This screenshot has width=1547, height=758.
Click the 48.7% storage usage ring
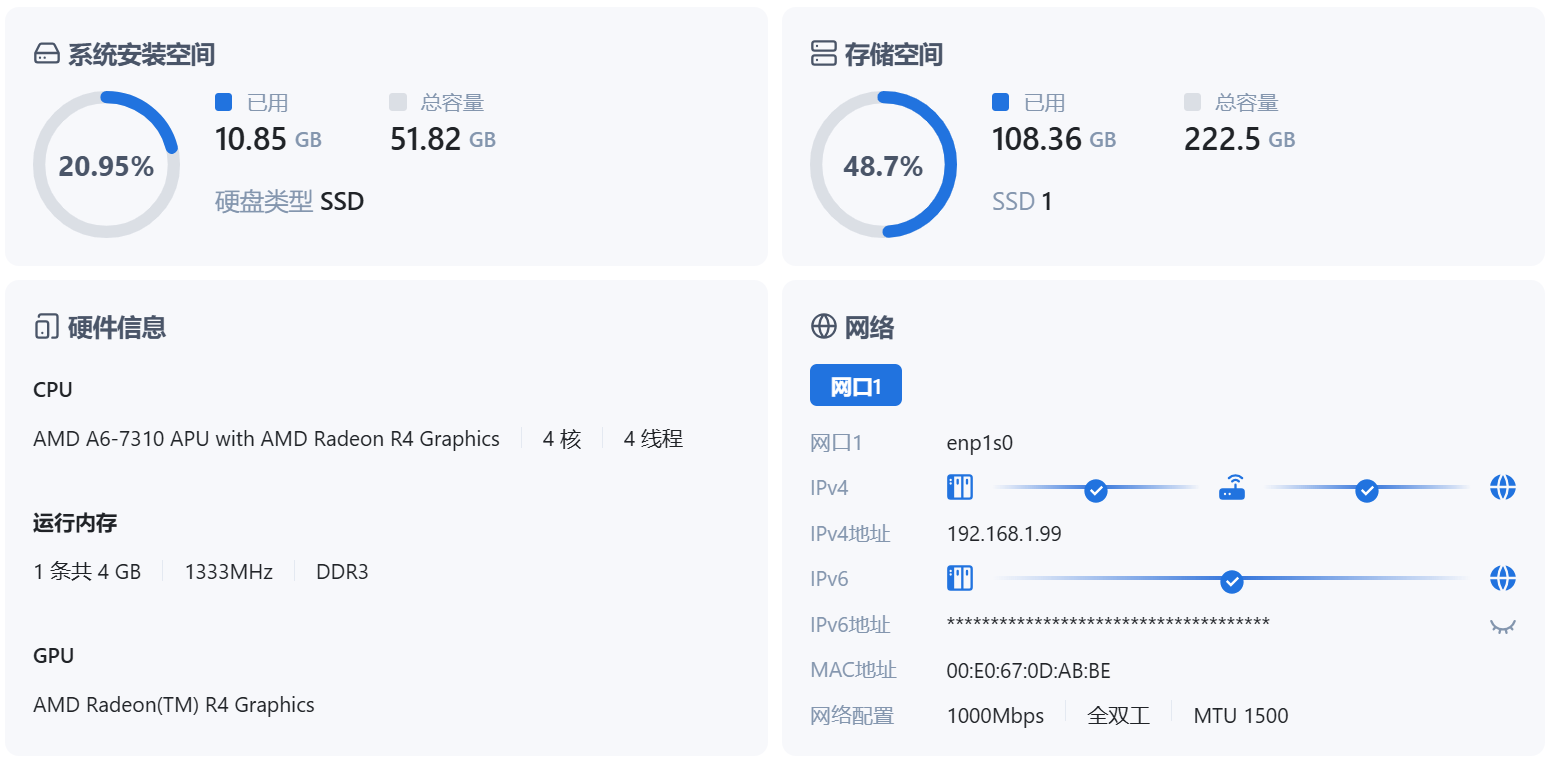coord(883,165)
